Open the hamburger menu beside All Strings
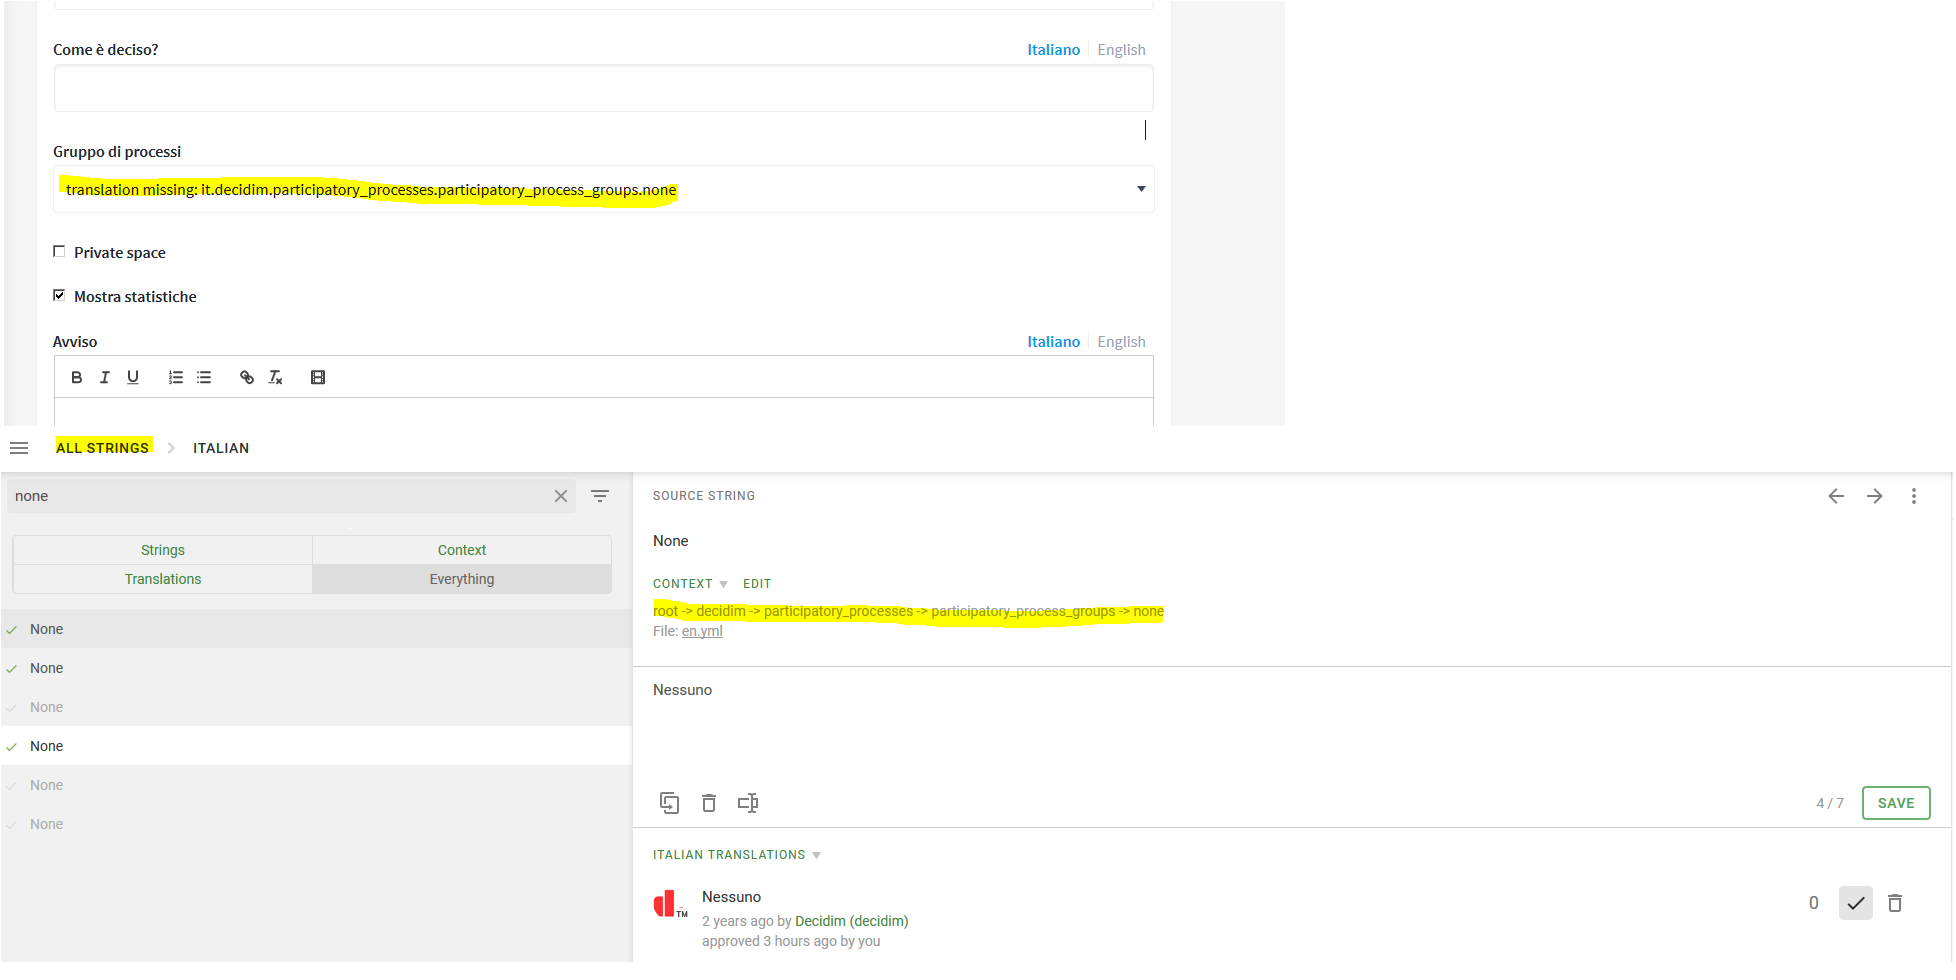This screenshot has width=1956, height=980. 19,448
